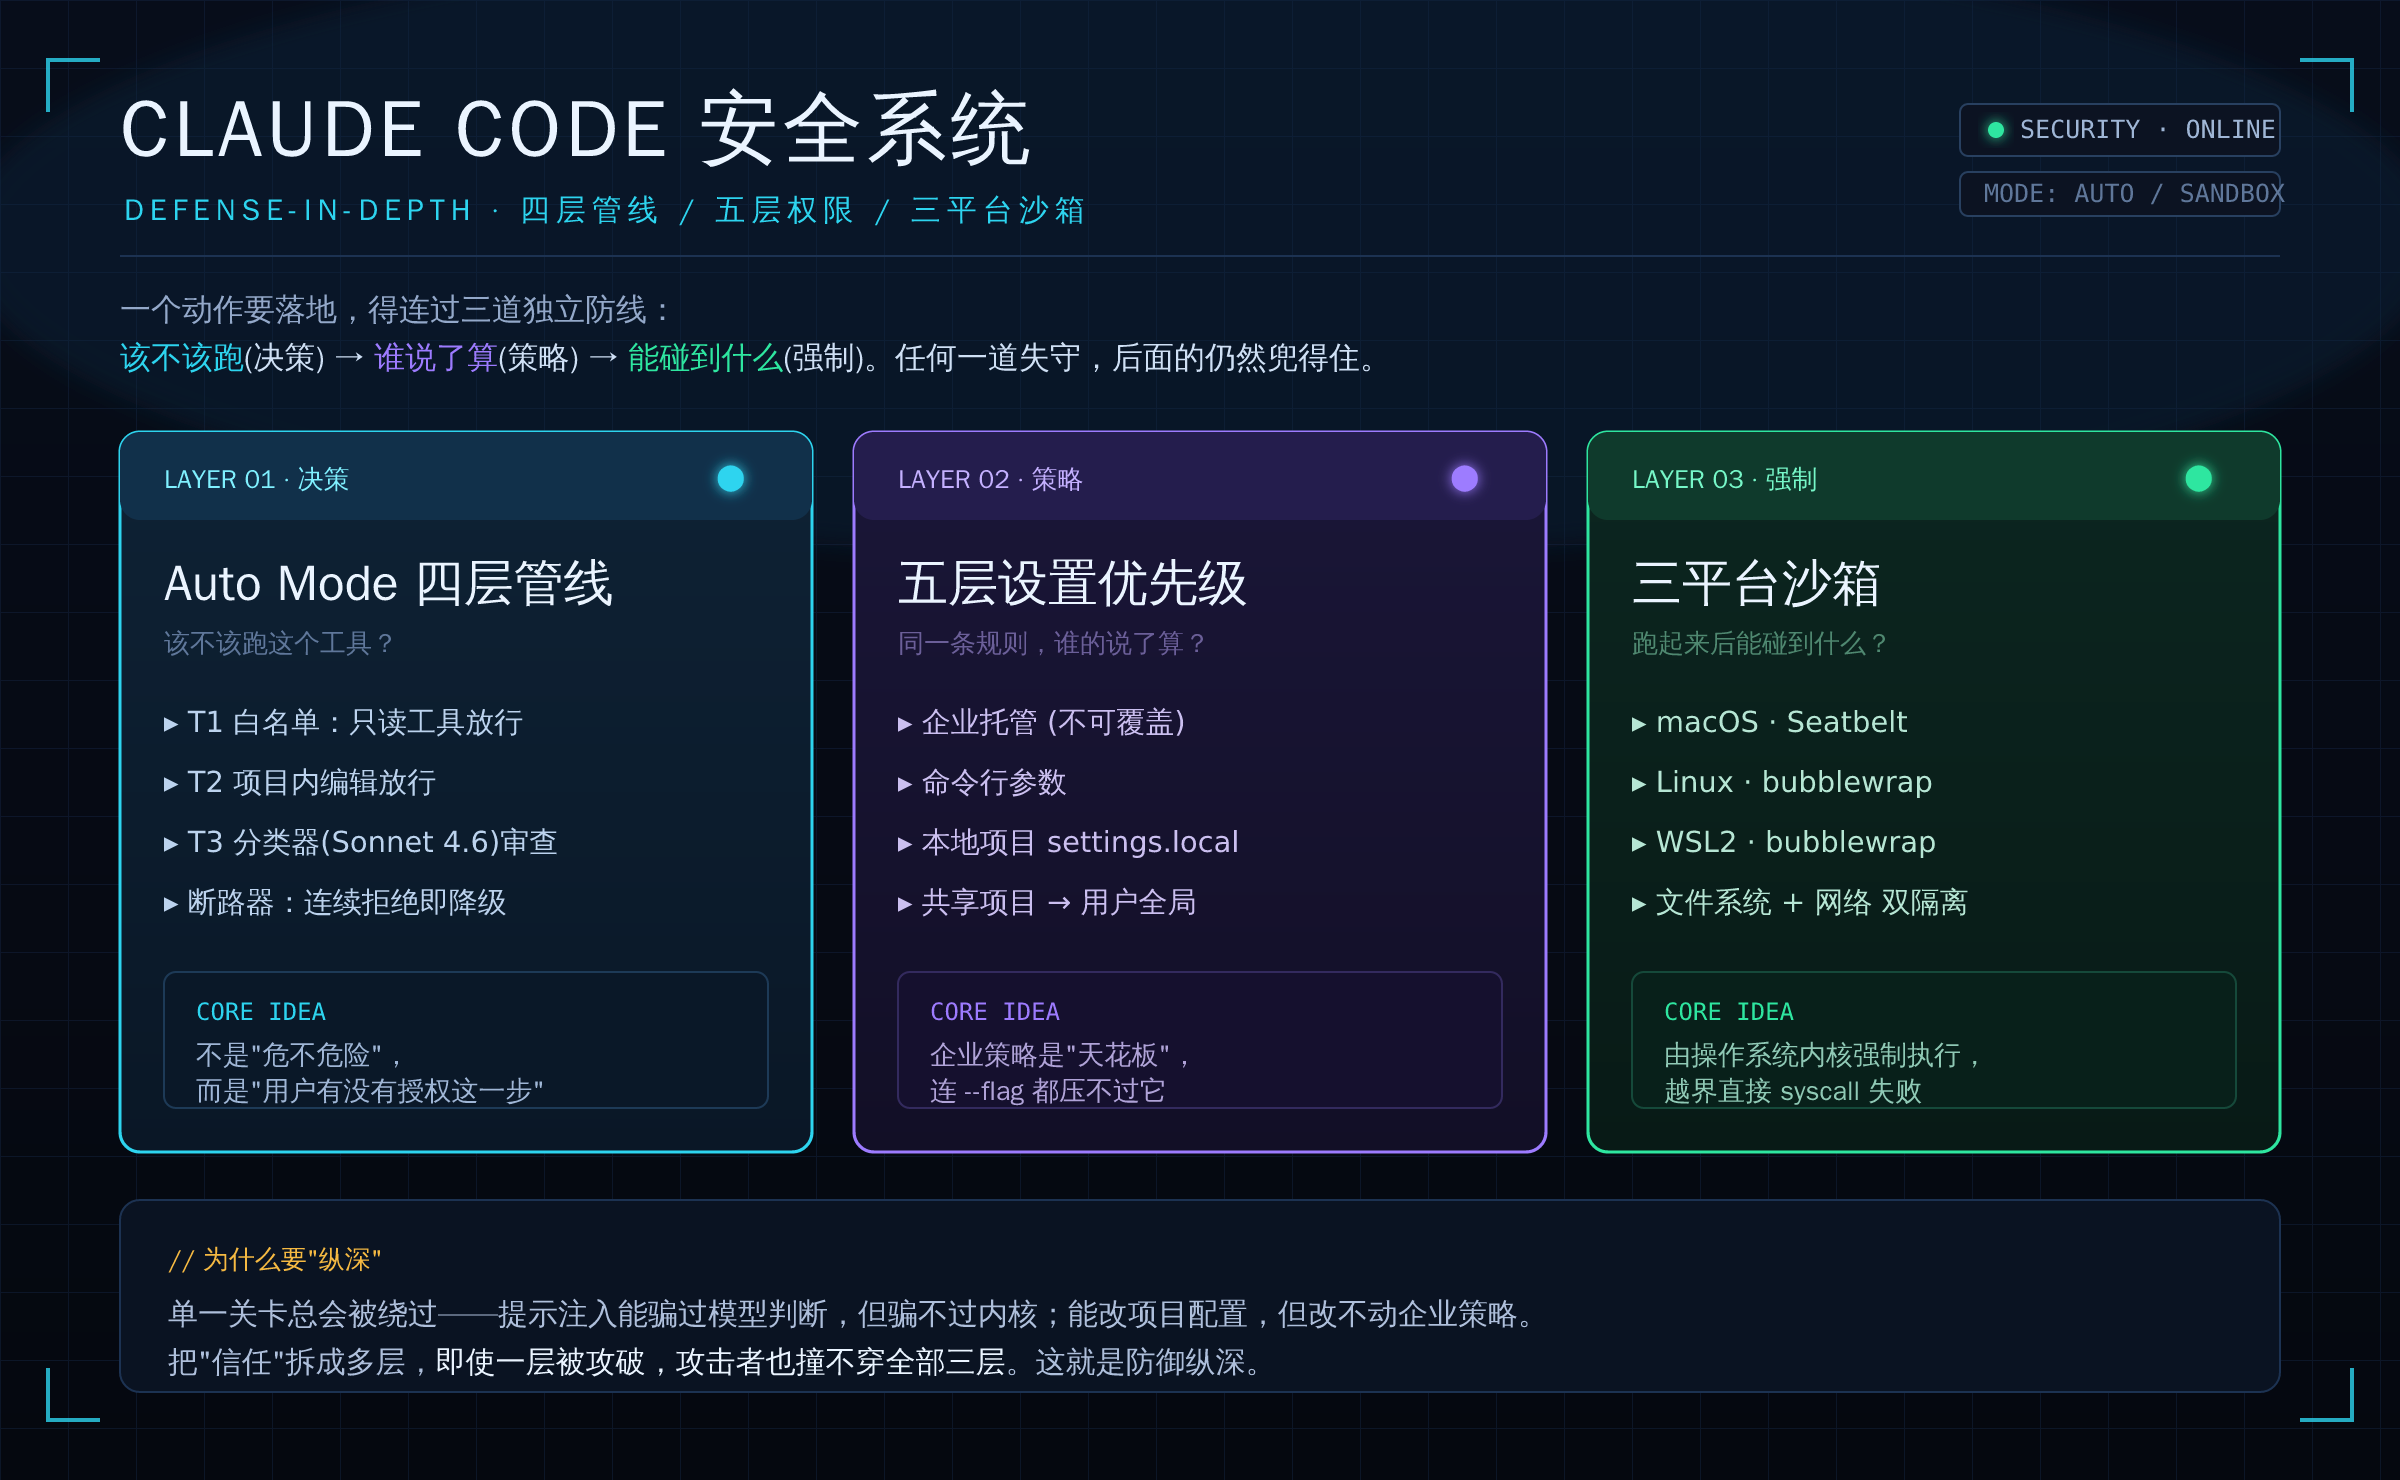Click the row 文件系统 + 网络 双隔离

click(x=1800, y=903)
